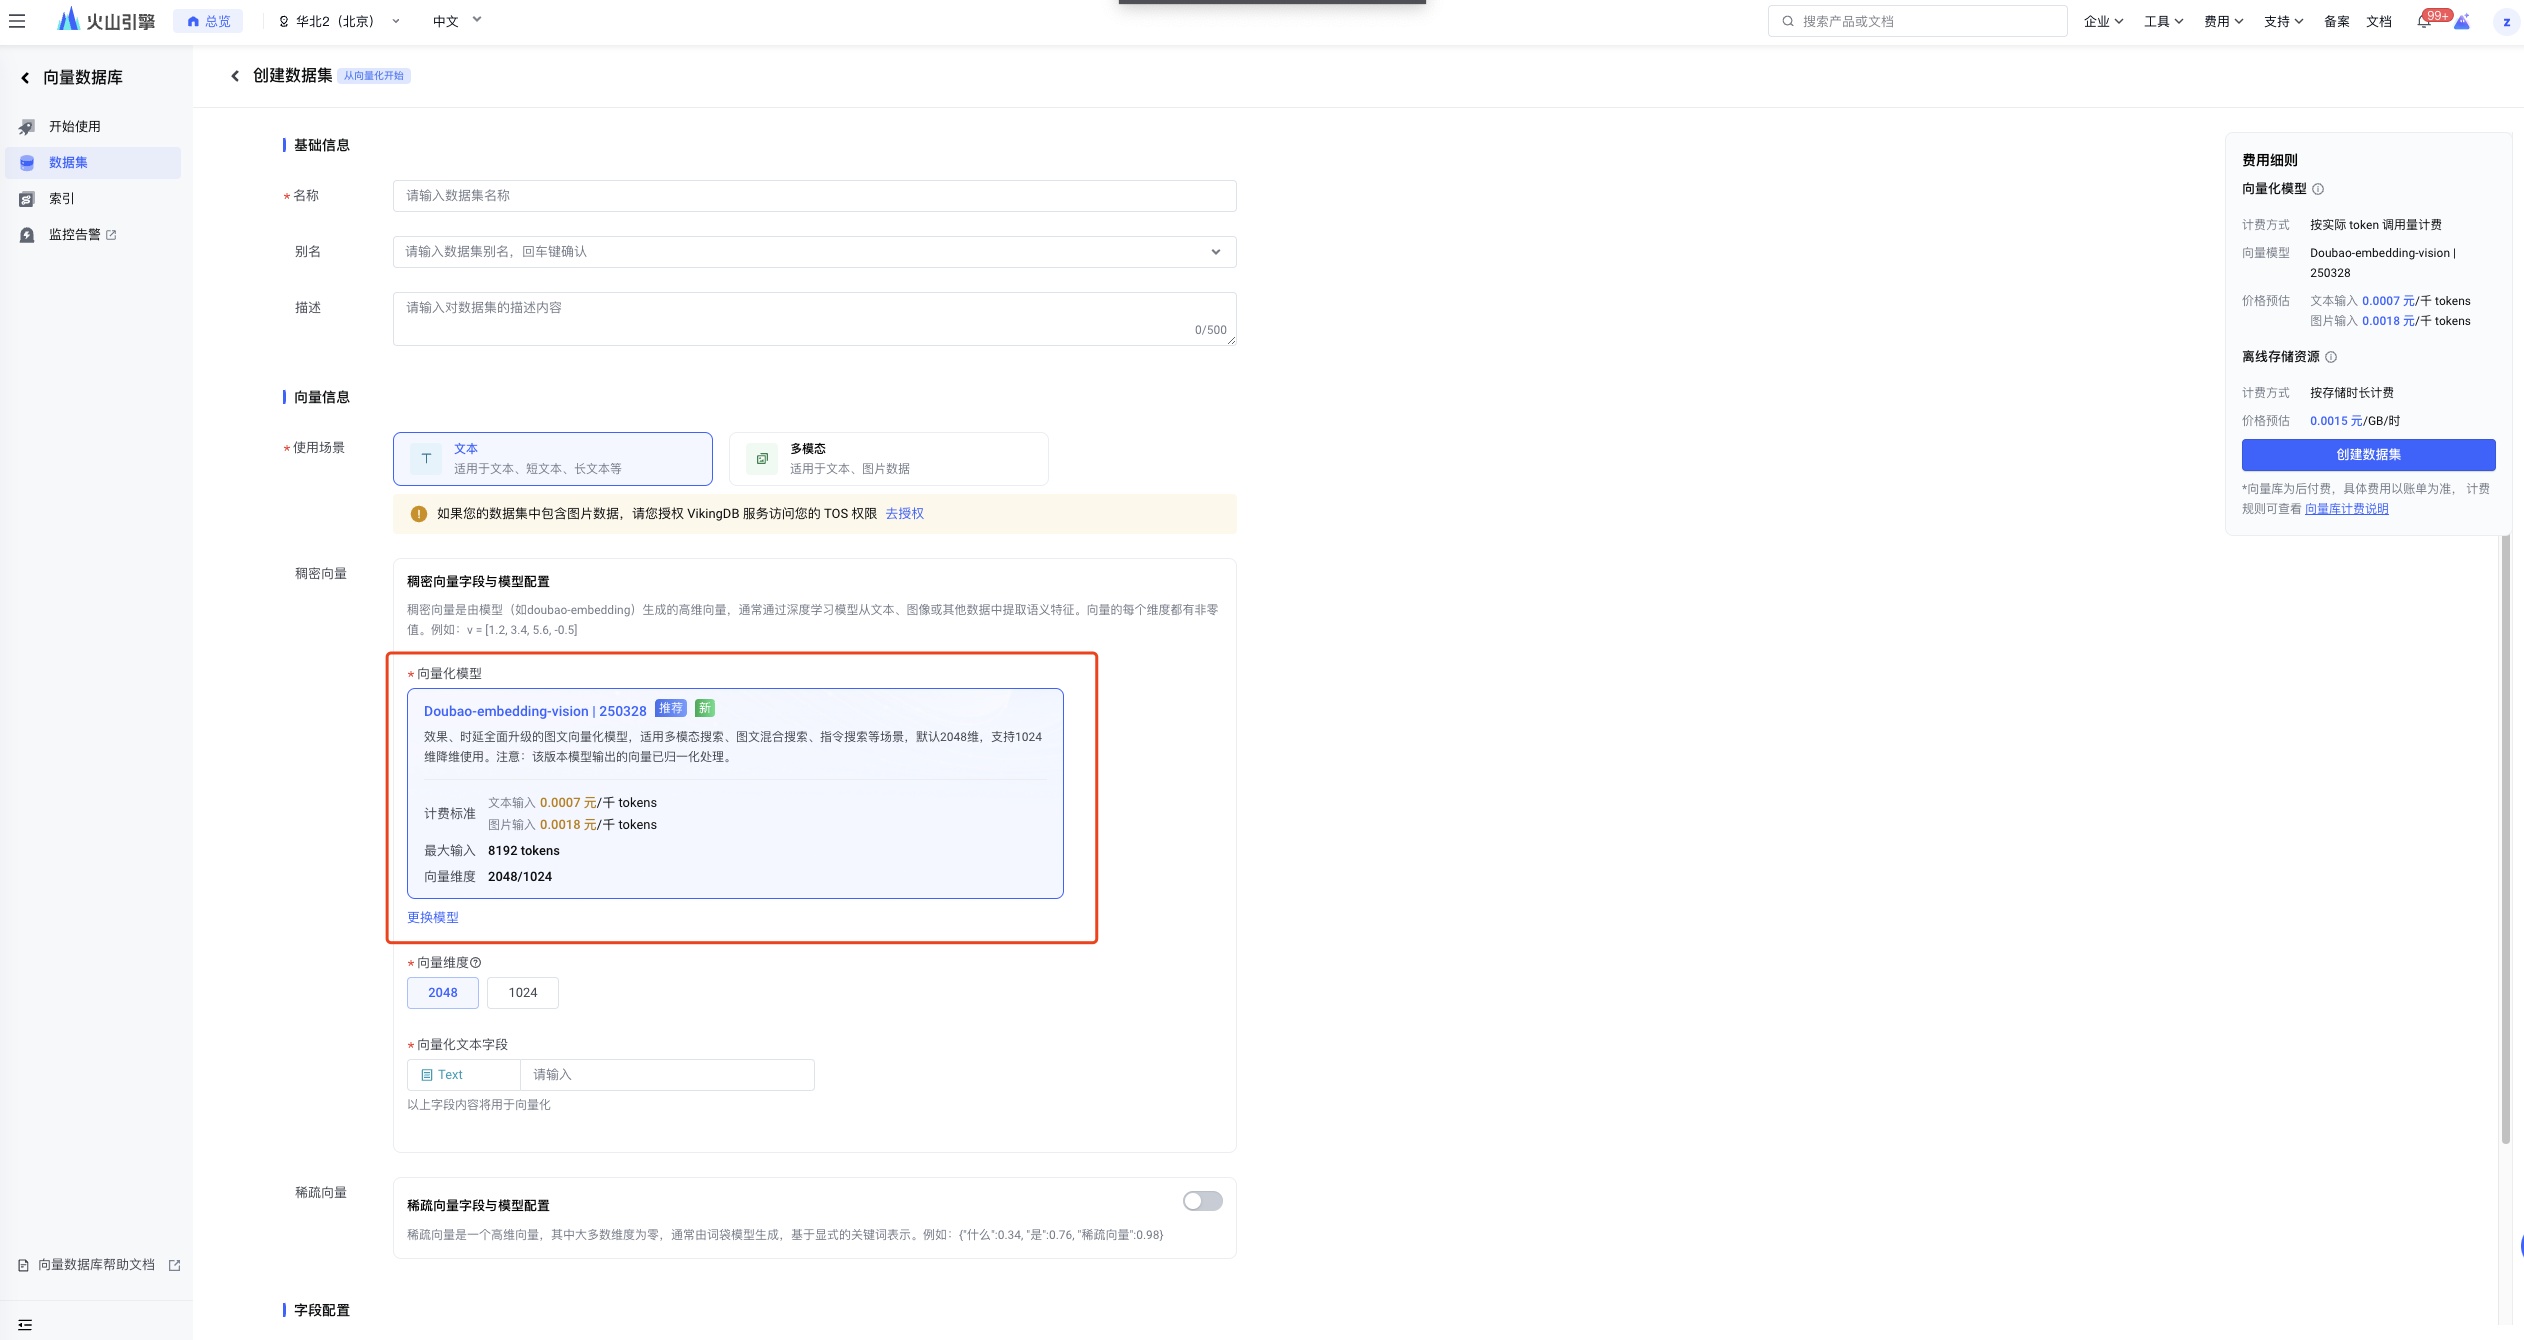Select the 多模态 usage scenario card
Screen dimensions: 2524x1340
(889, 459)
